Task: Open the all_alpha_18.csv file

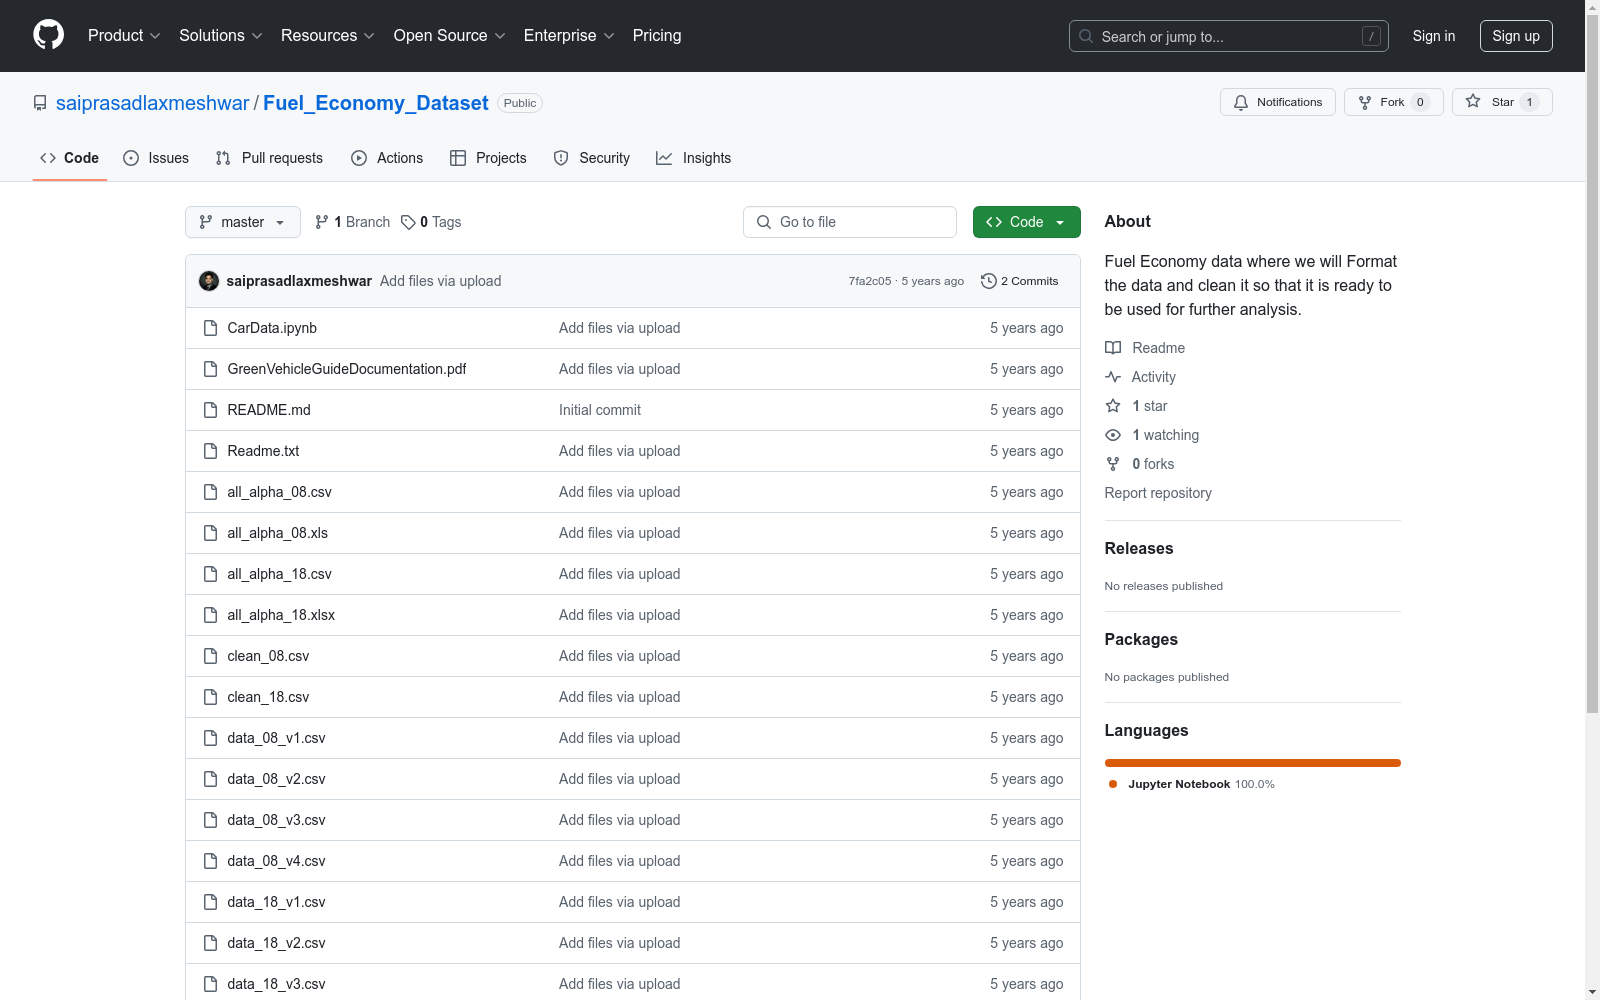Action: click(x=279, y=574)
